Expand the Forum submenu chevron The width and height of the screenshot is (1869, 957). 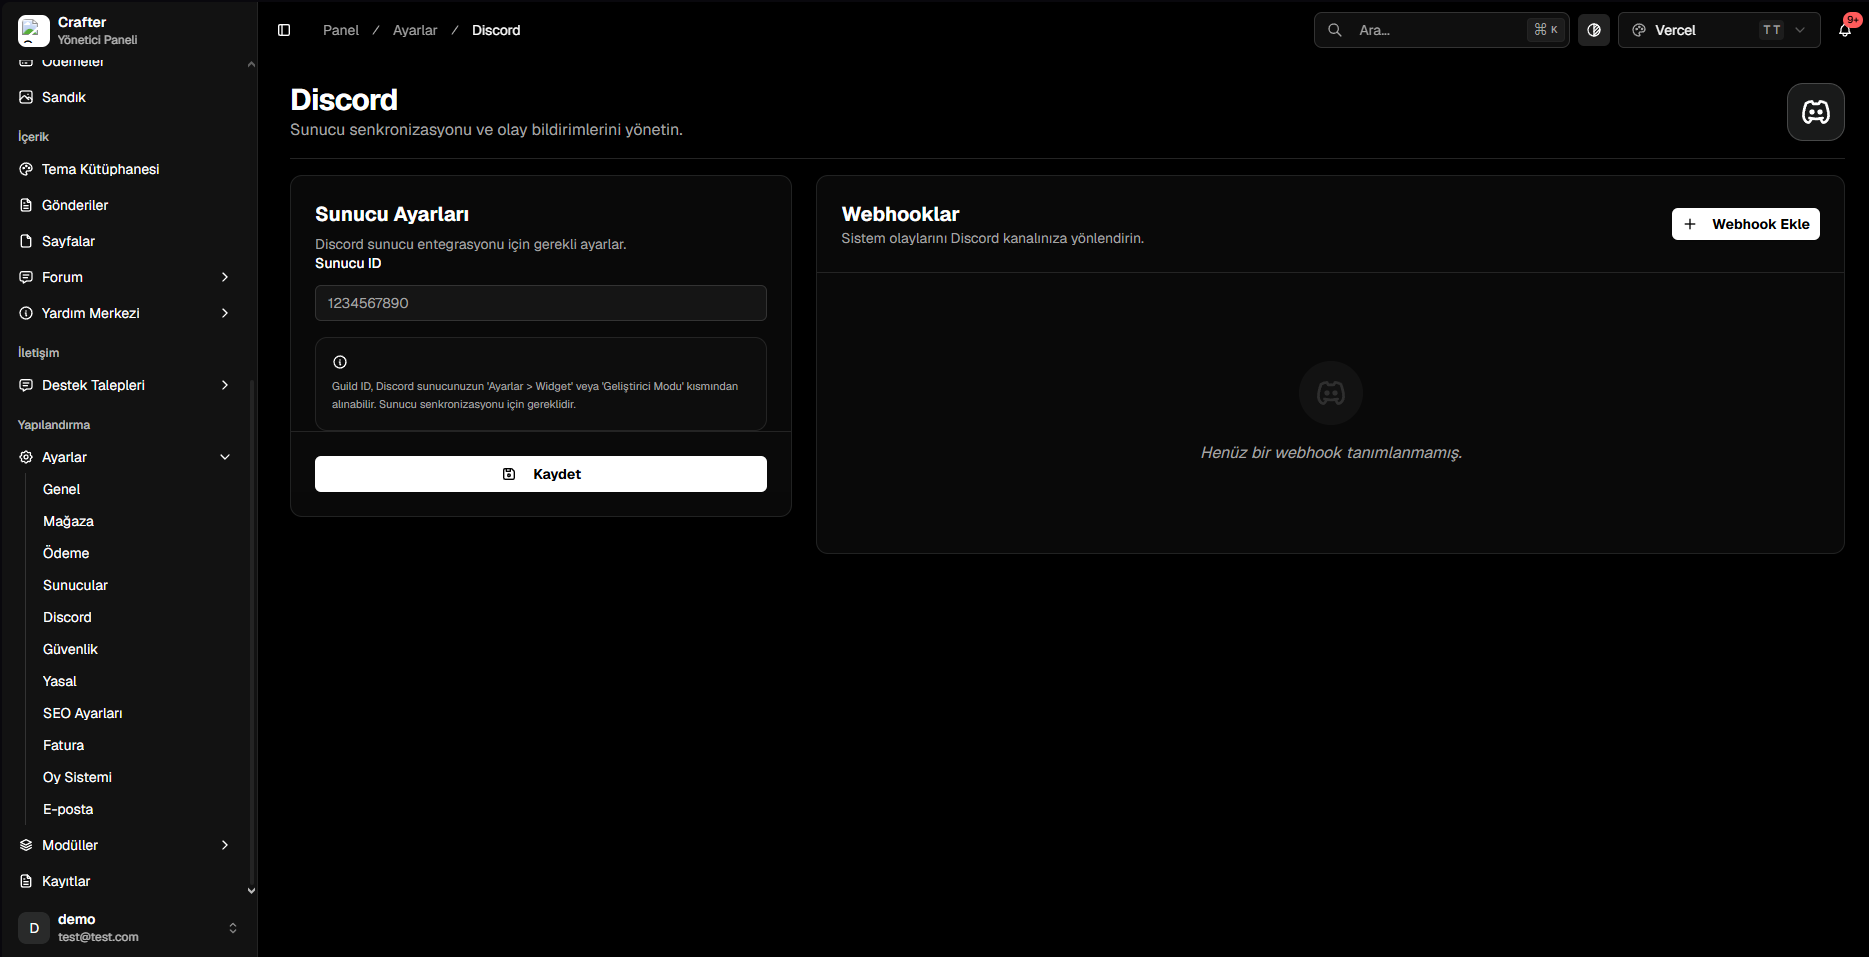[225, 277]
